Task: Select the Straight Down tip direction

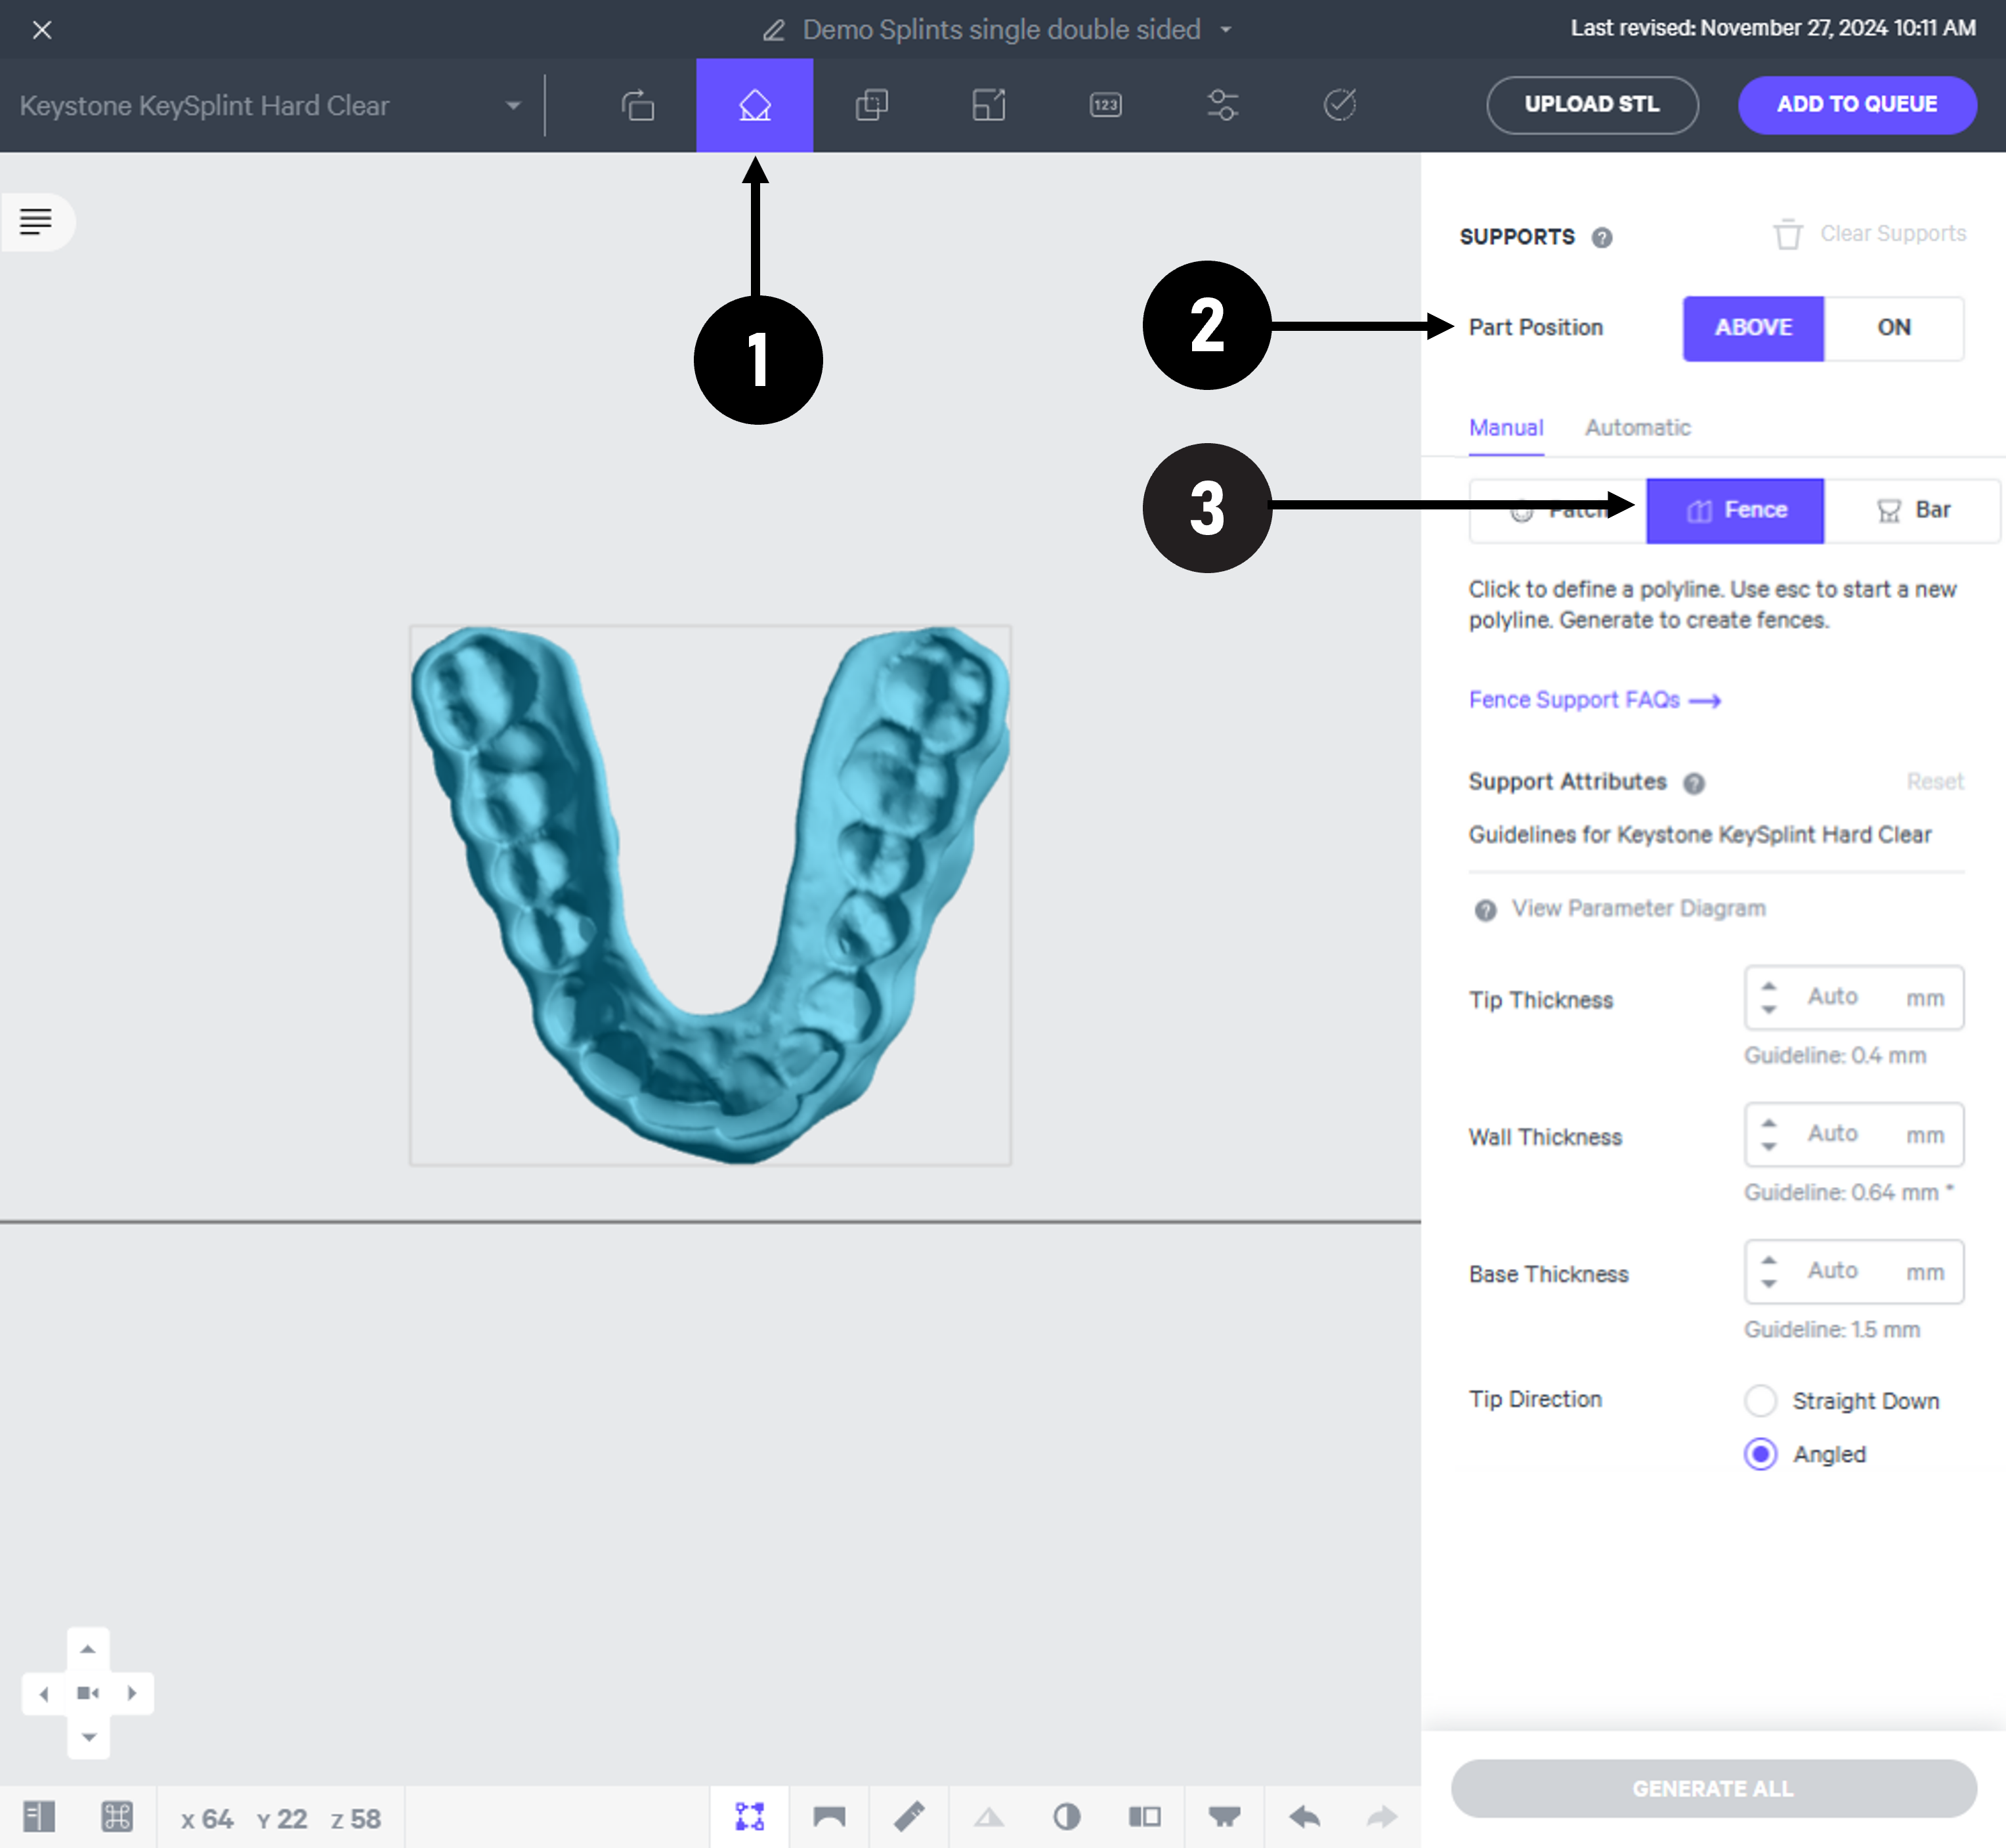Action: [1761, 1401]
